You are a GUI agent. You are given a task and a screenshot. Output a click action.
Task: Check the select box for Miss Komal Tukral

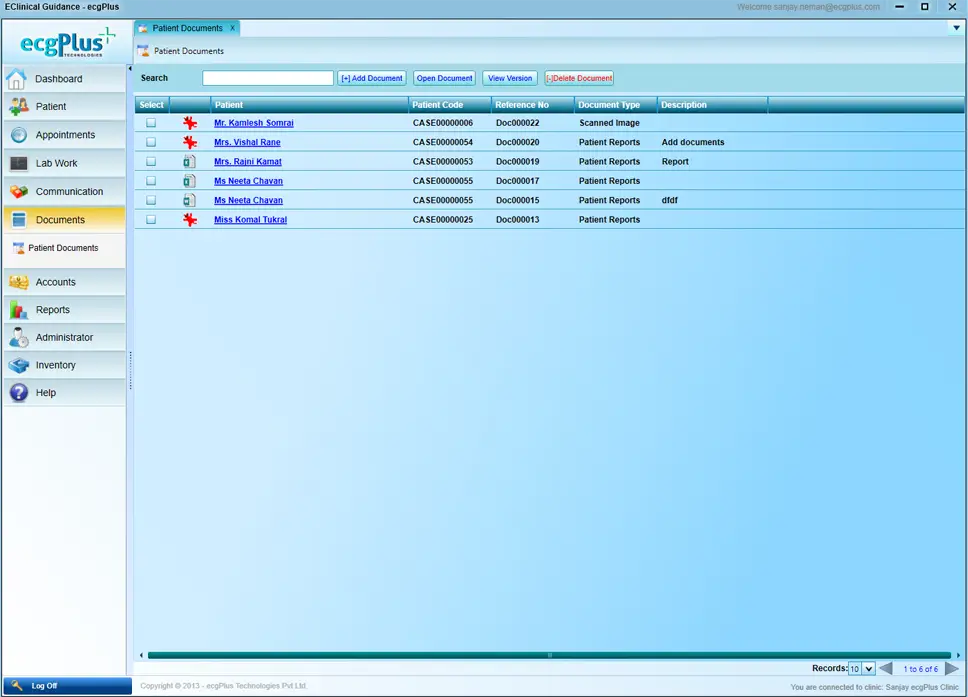tap(151, 219)
